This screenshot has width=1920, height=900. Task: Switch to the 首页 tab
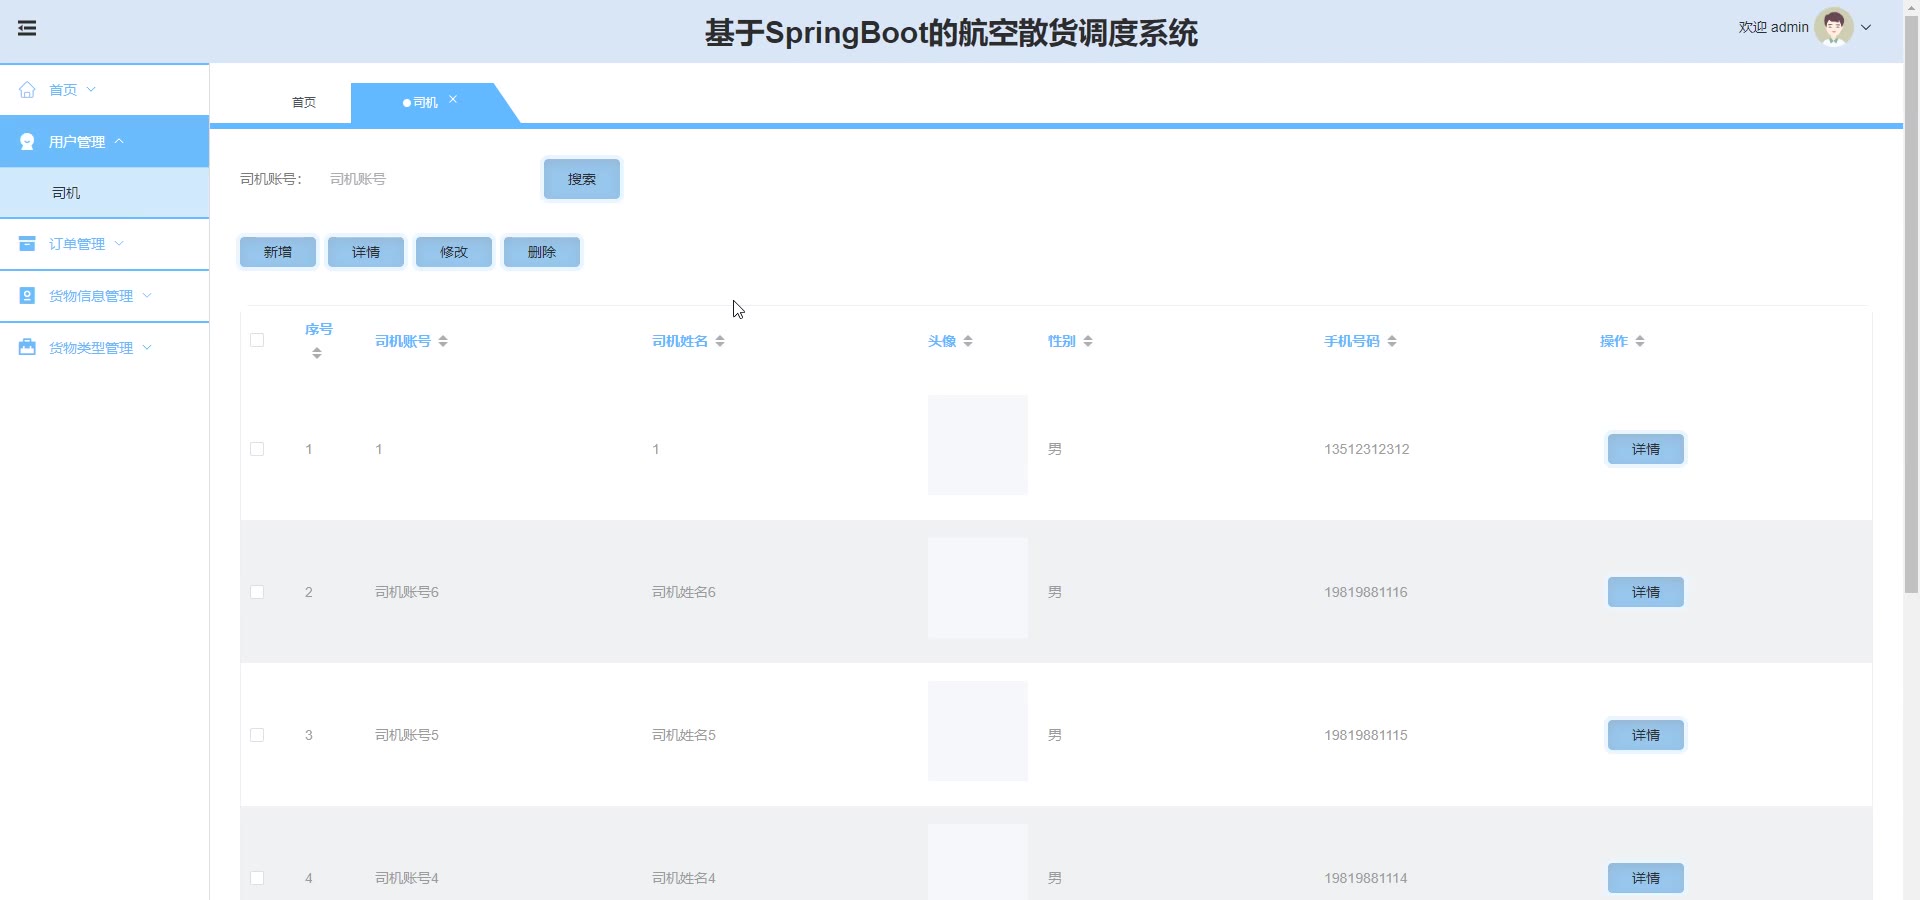pyautogui.click(x=304, y=103)
